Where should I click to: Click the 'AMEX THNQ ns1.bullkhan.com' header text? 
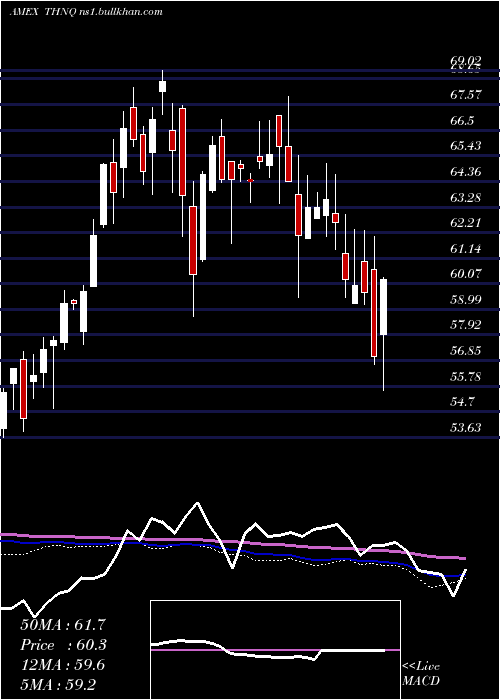(x=86, y=12)
